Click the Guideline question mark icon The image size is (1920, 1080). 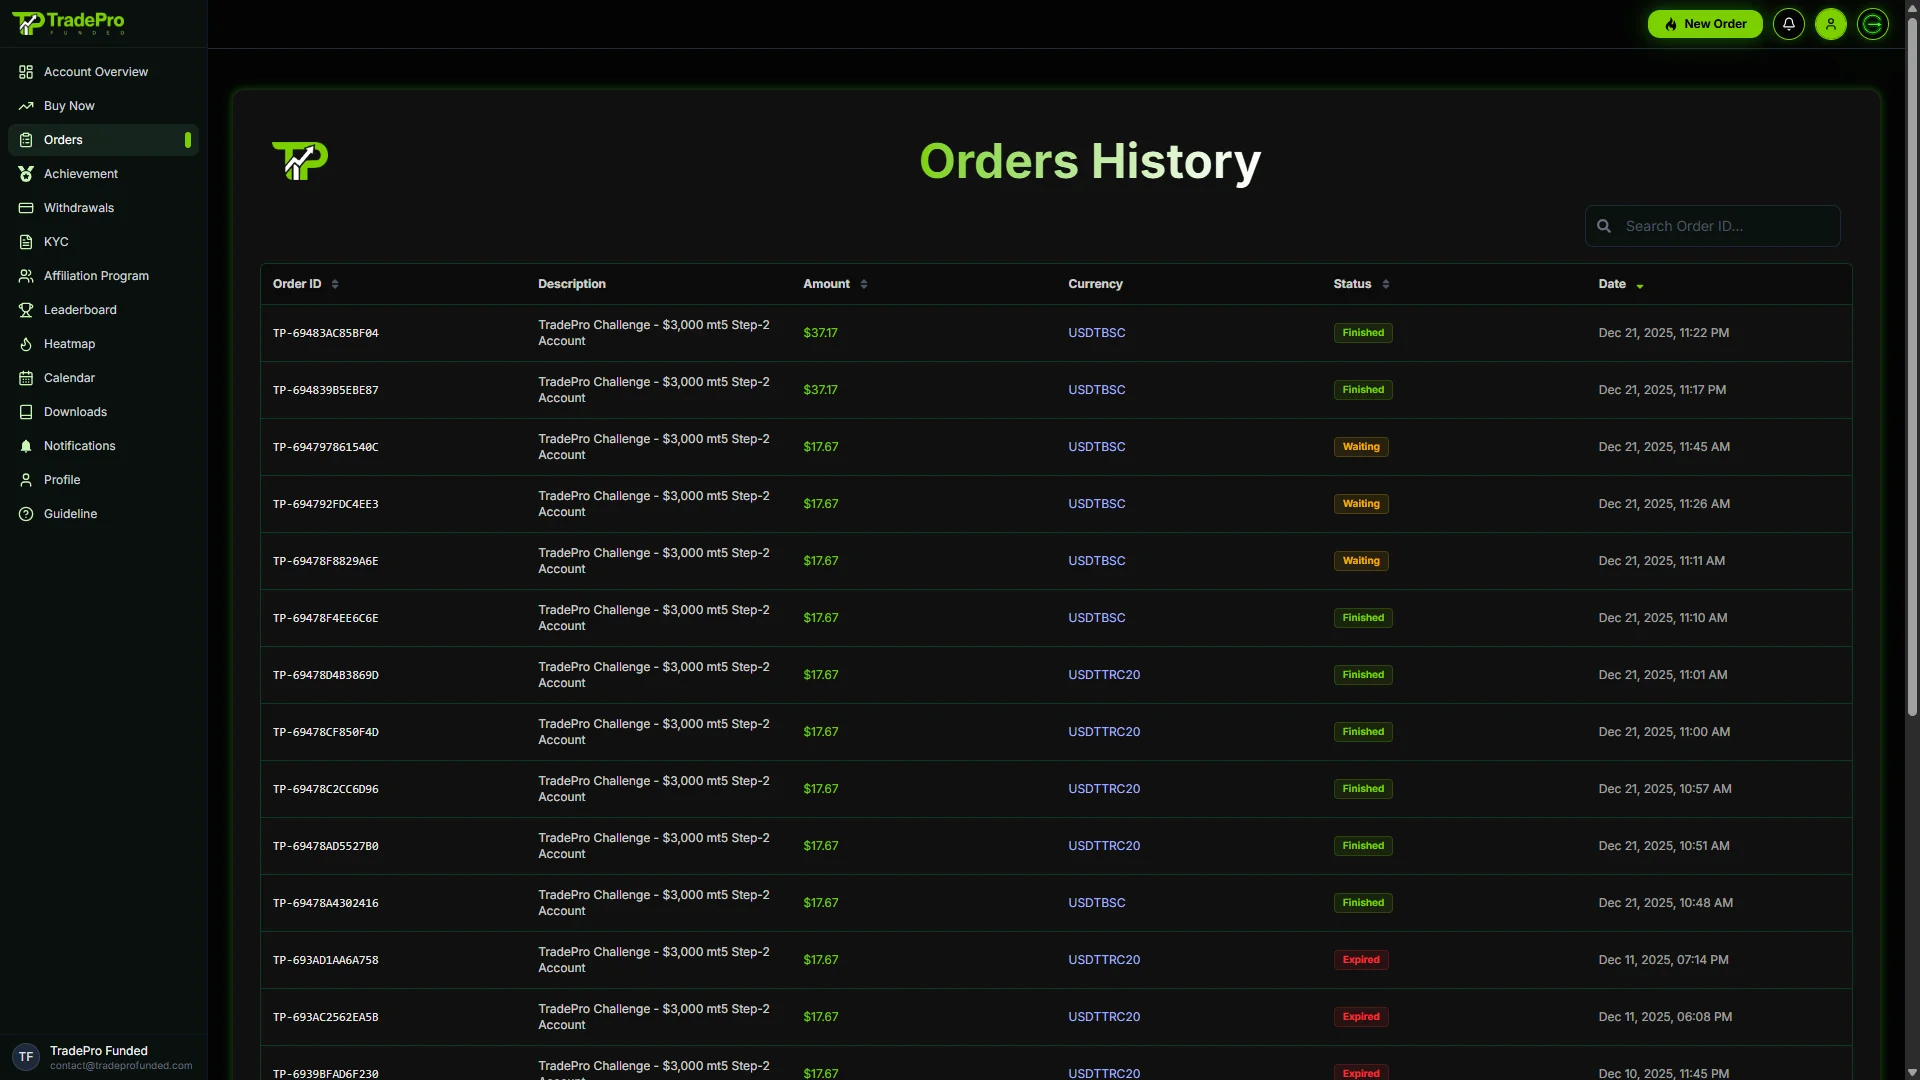click(26, 514)
